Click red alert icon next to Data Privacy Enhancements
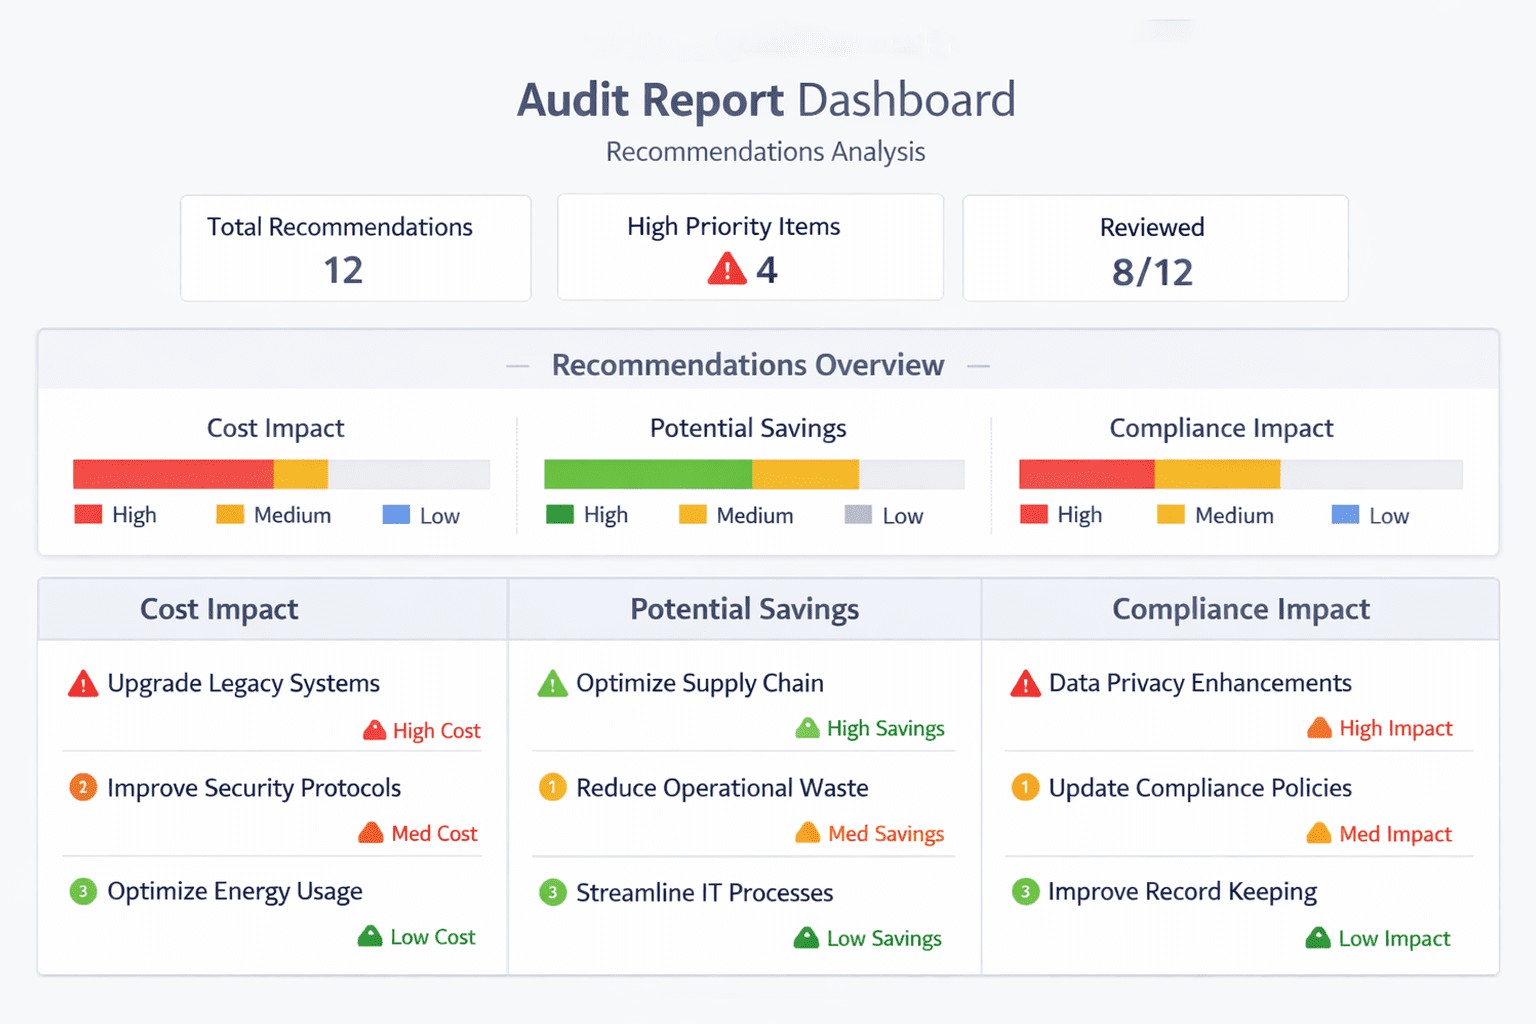The image size is (1536, 1024). [1025, 684]
